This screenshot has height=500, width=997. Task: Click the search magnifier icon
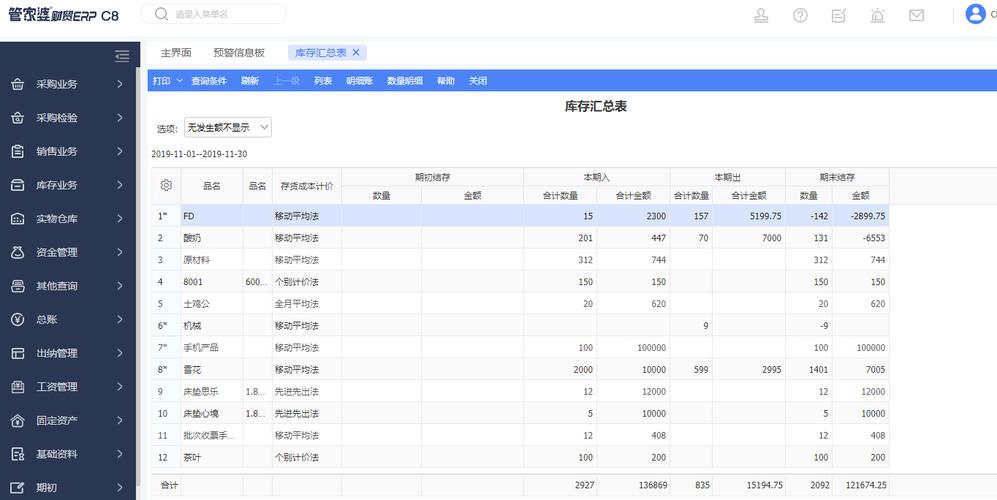[162, 14]
